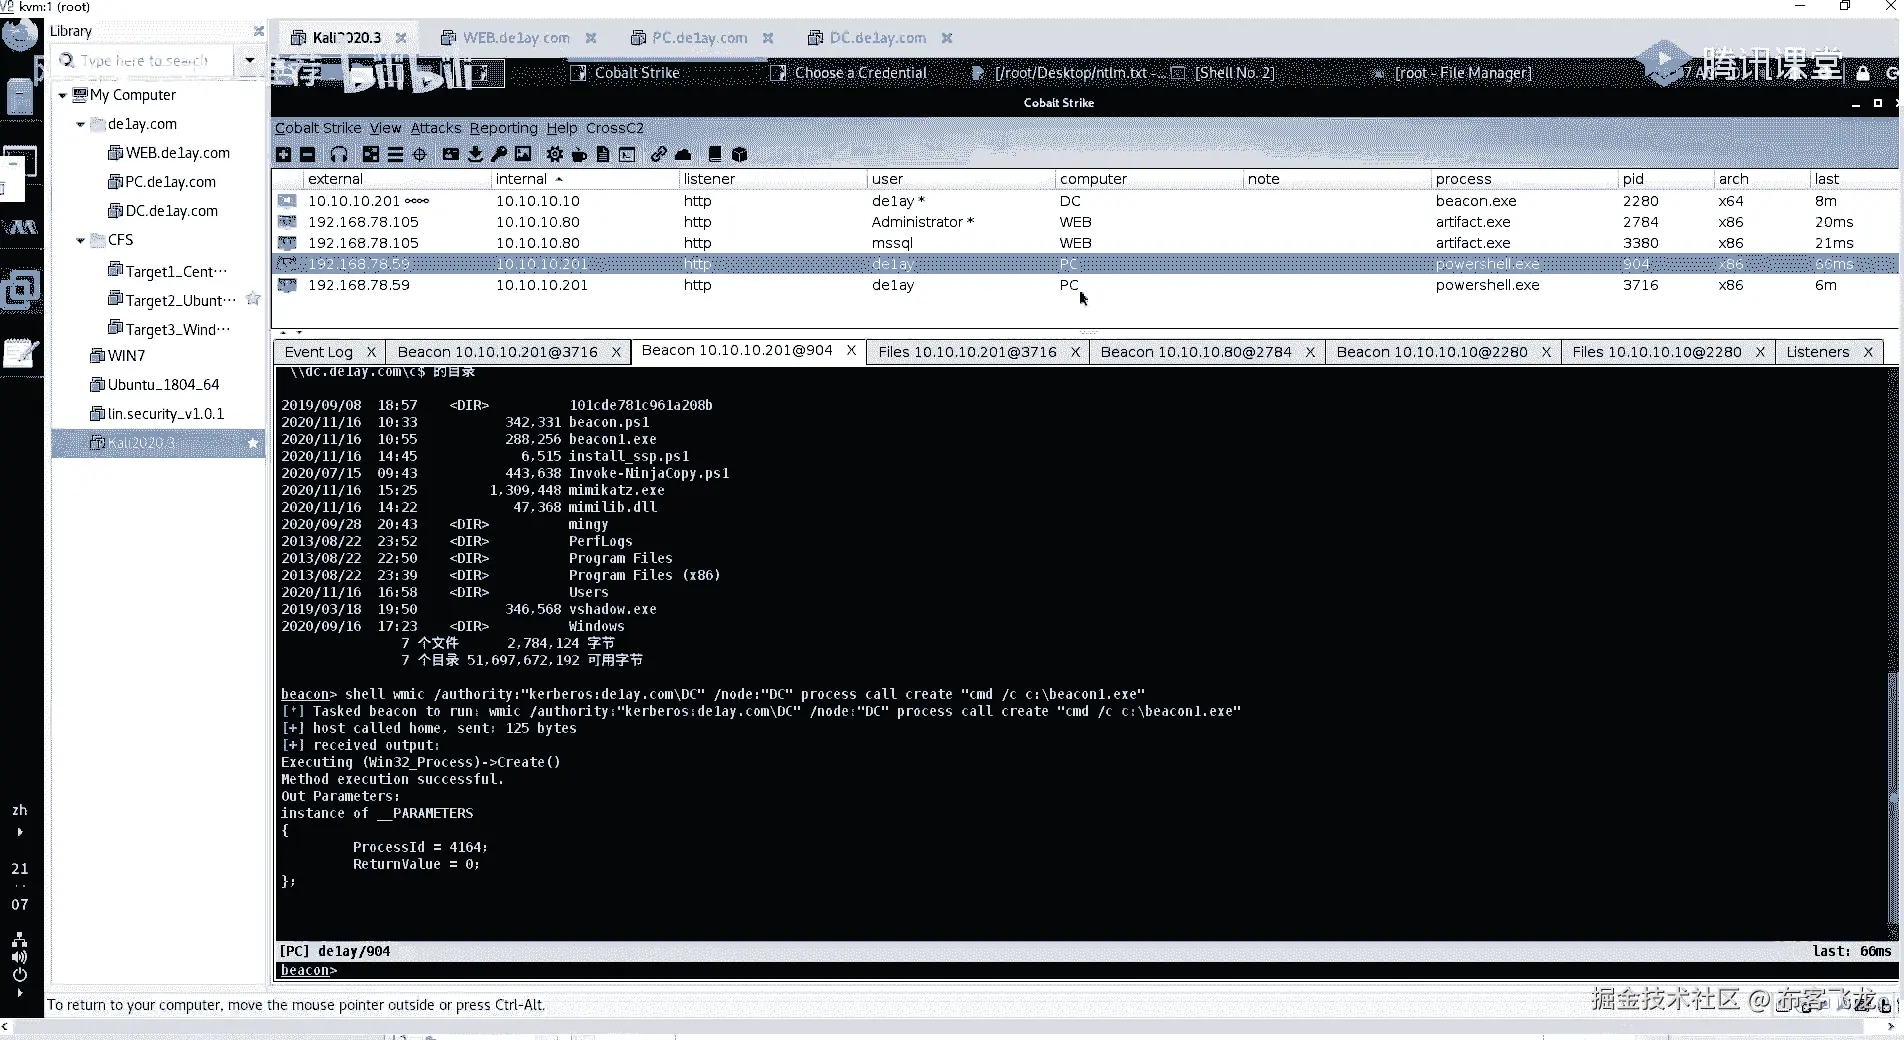Select the mssql session row
Screen dimensions: 1904x1040
pyautogui.click(x=1085, y=243)
